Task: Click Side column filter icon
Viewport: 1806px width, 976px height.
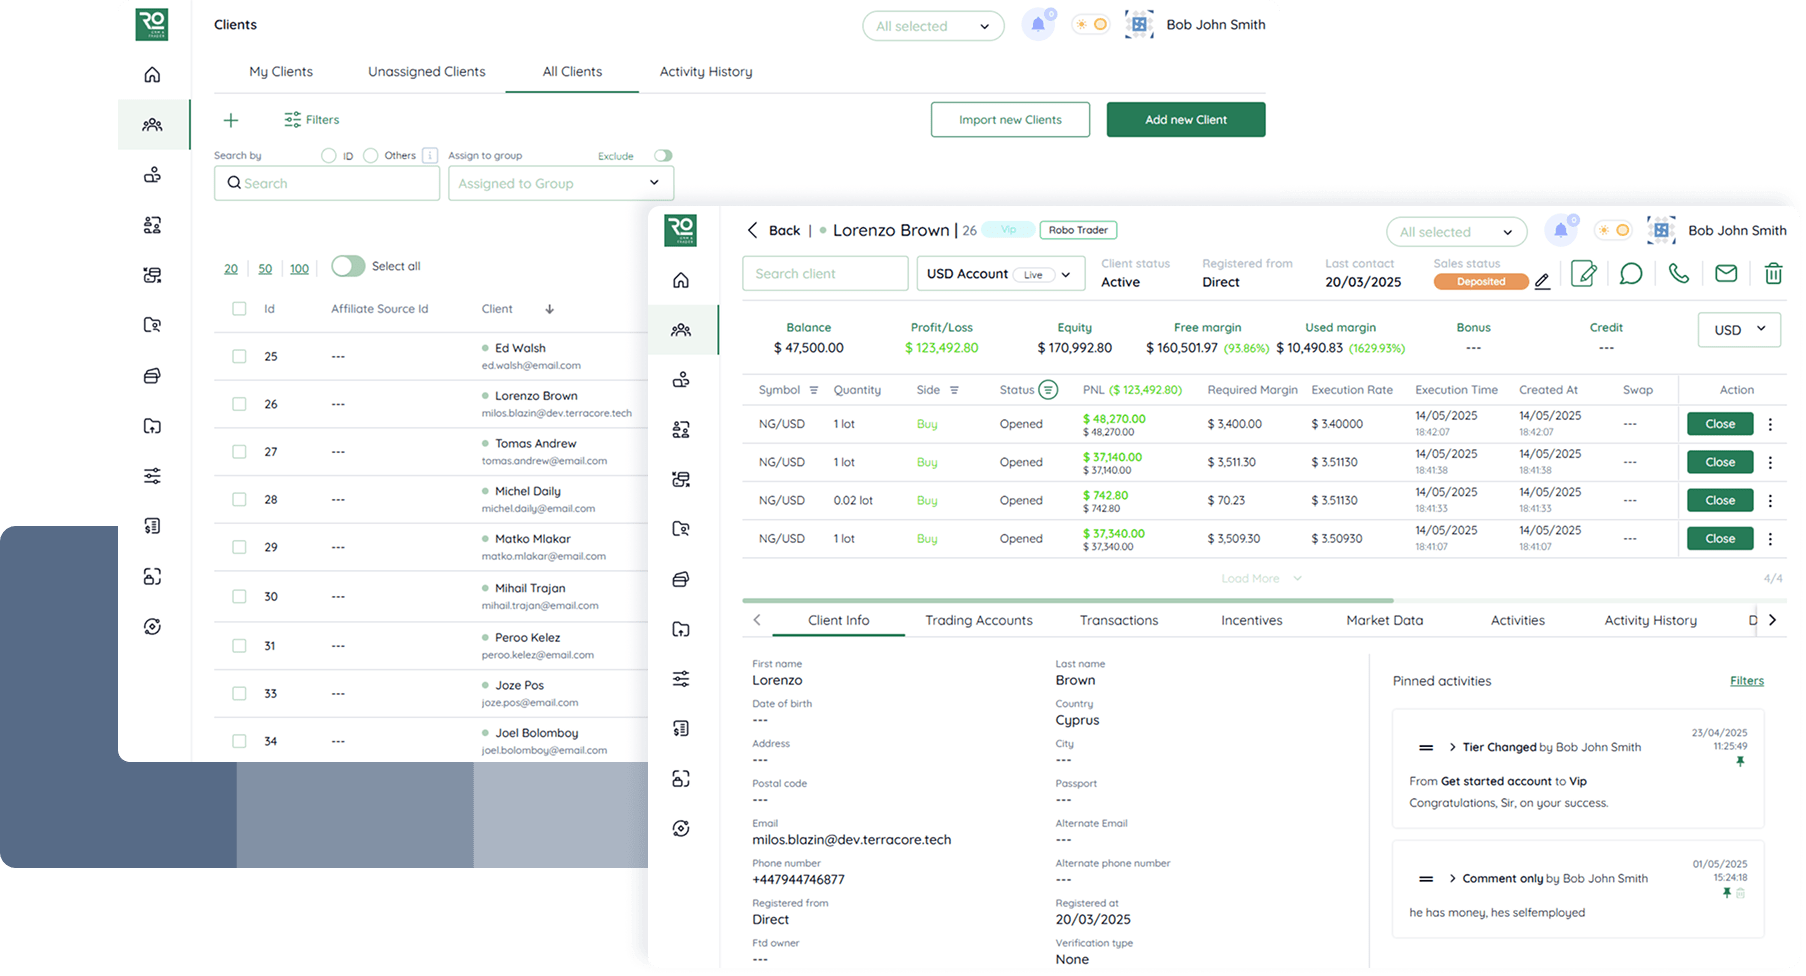Action: pos(954,390)
